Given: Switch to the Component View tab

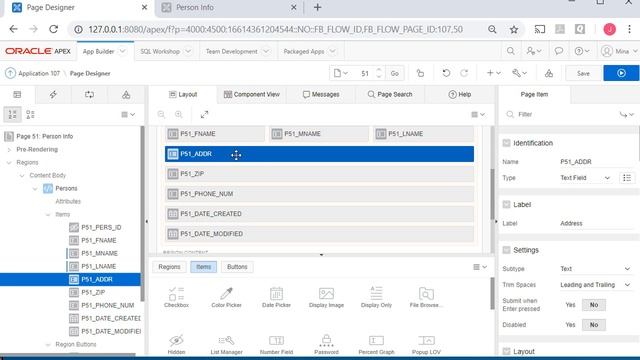Looking at the screenshot, I should point(251,94).
